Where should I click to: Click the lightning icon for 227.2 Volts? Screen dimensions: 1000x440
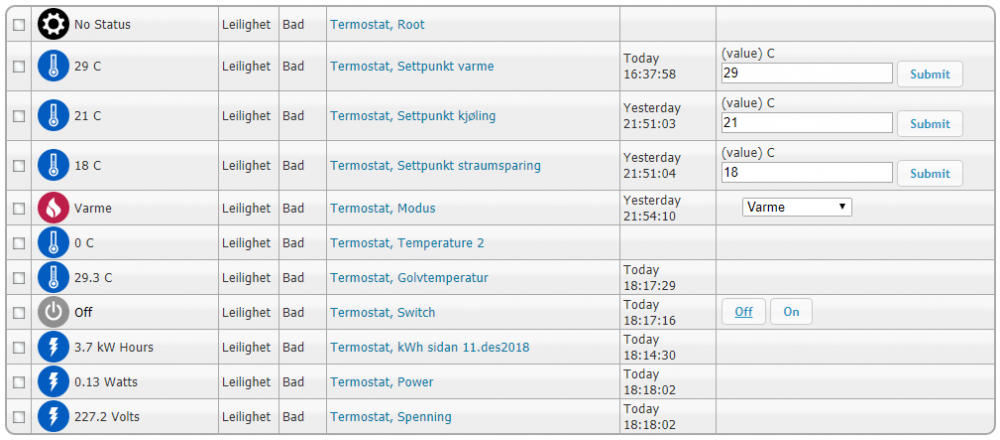(x=54, y=416)
